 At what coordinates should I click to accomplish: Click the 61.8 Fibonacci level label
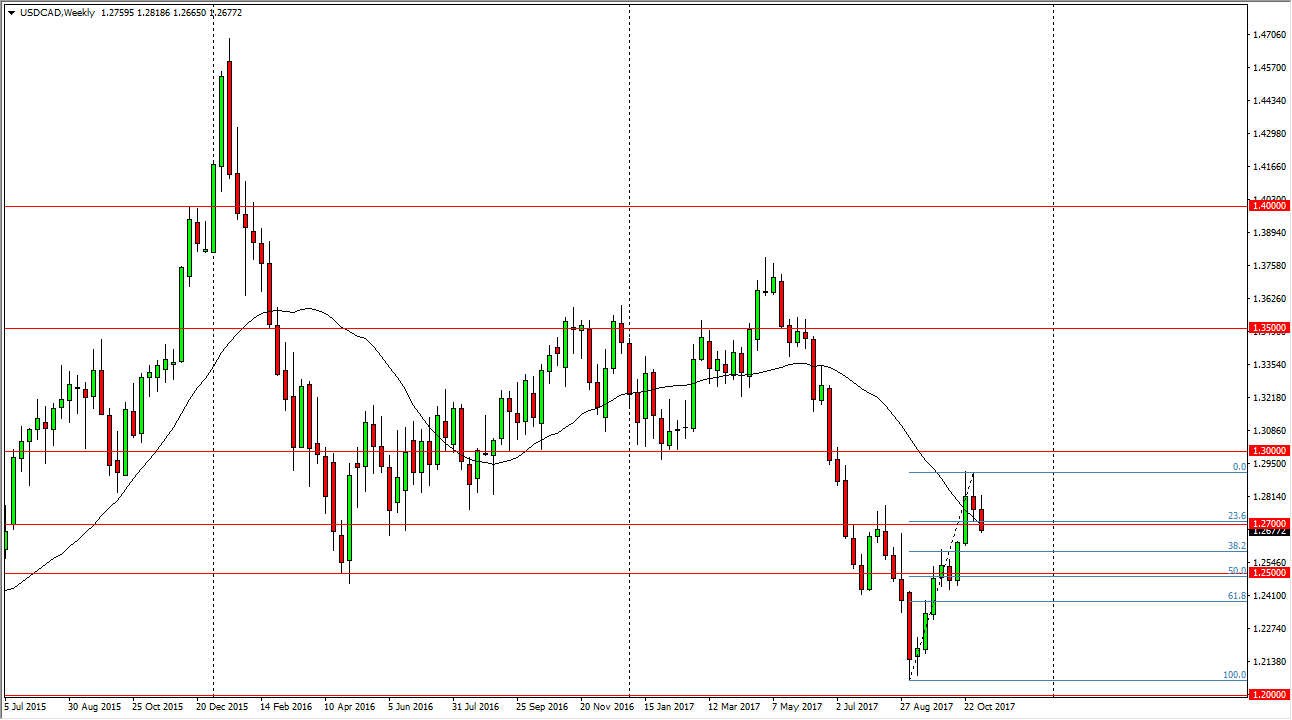pos(1237,596)
